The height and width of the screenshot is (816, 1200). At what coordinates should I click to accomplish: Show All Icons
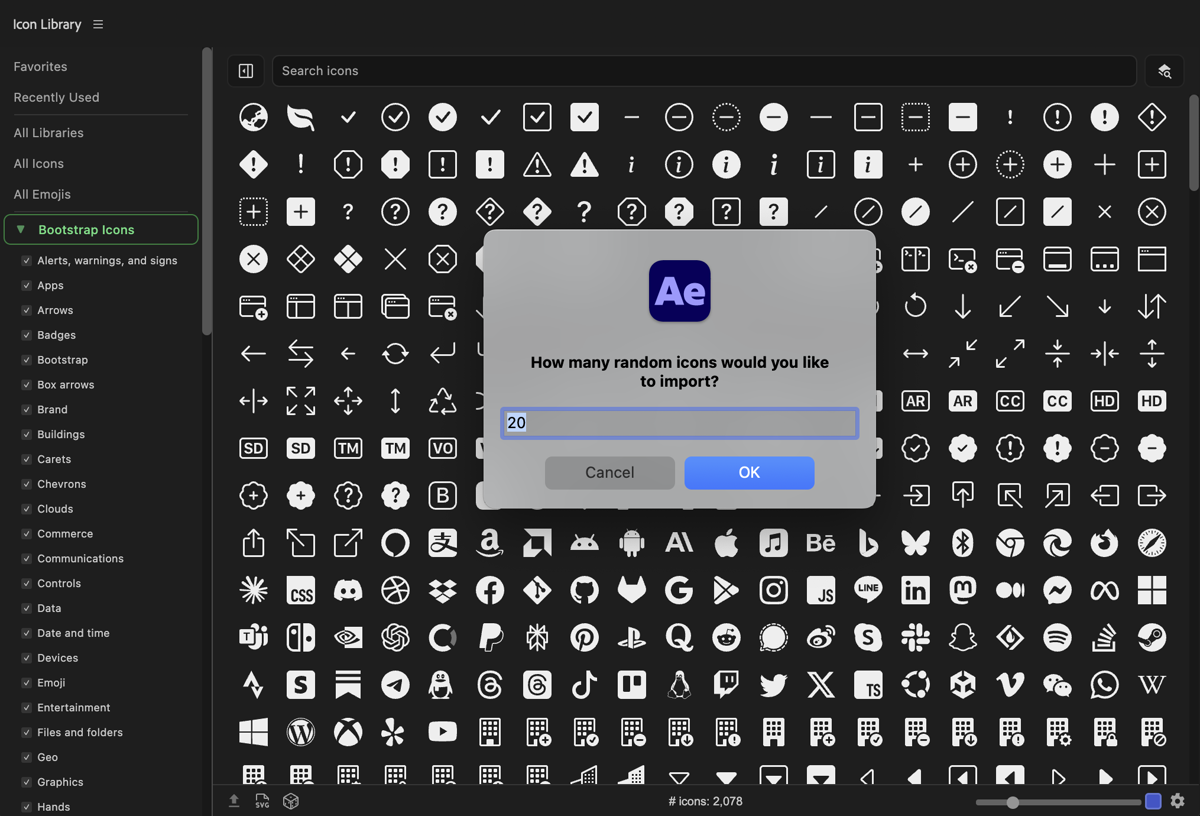38,163
